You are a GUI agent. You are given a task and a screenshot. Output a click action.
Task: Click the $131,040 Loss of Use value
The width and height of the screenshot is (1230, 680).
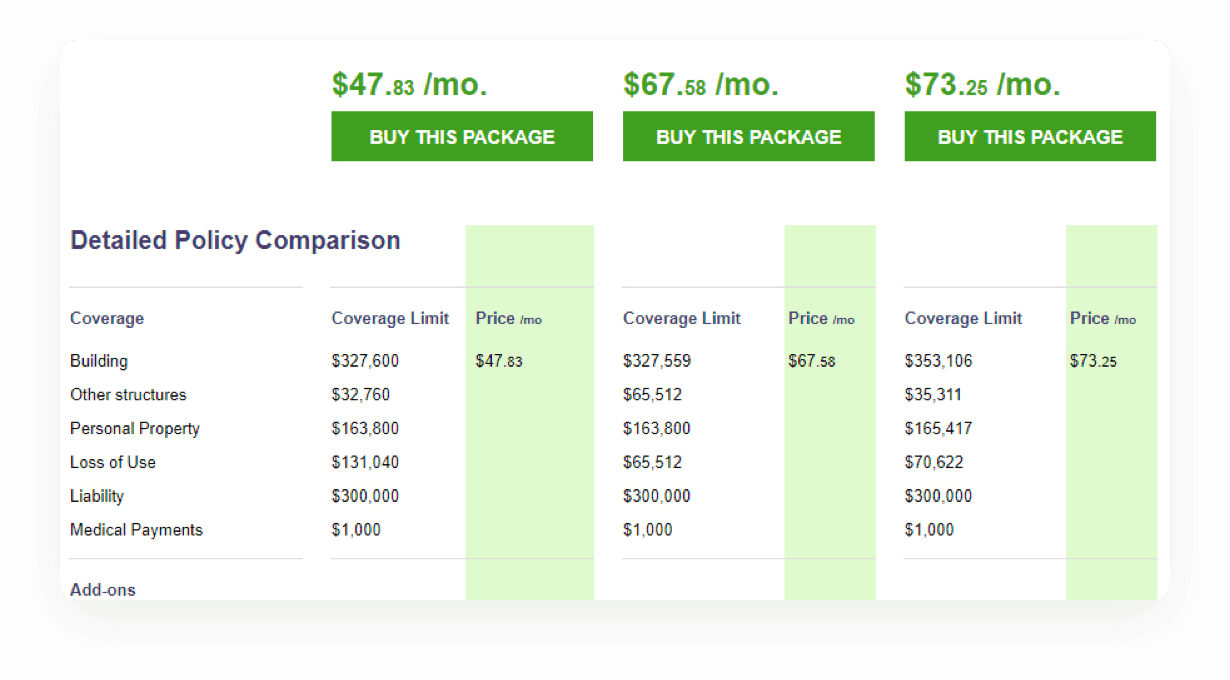365,463
